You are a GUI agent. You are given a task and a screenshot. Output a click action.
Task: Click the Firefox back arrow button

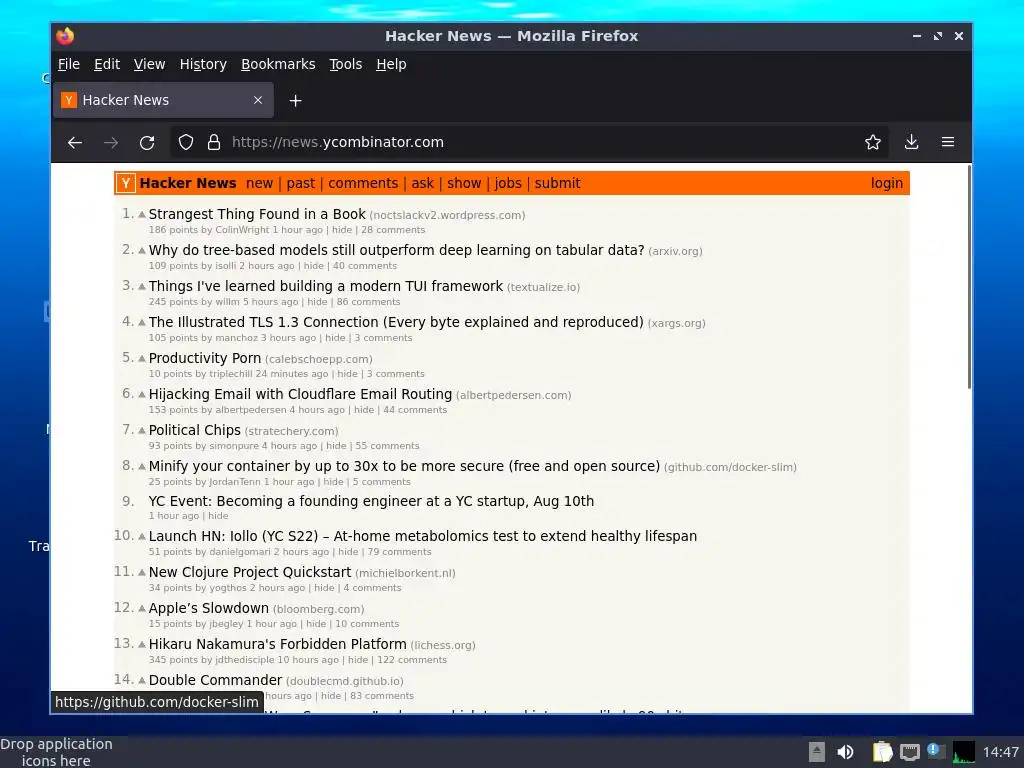[74, 142]
